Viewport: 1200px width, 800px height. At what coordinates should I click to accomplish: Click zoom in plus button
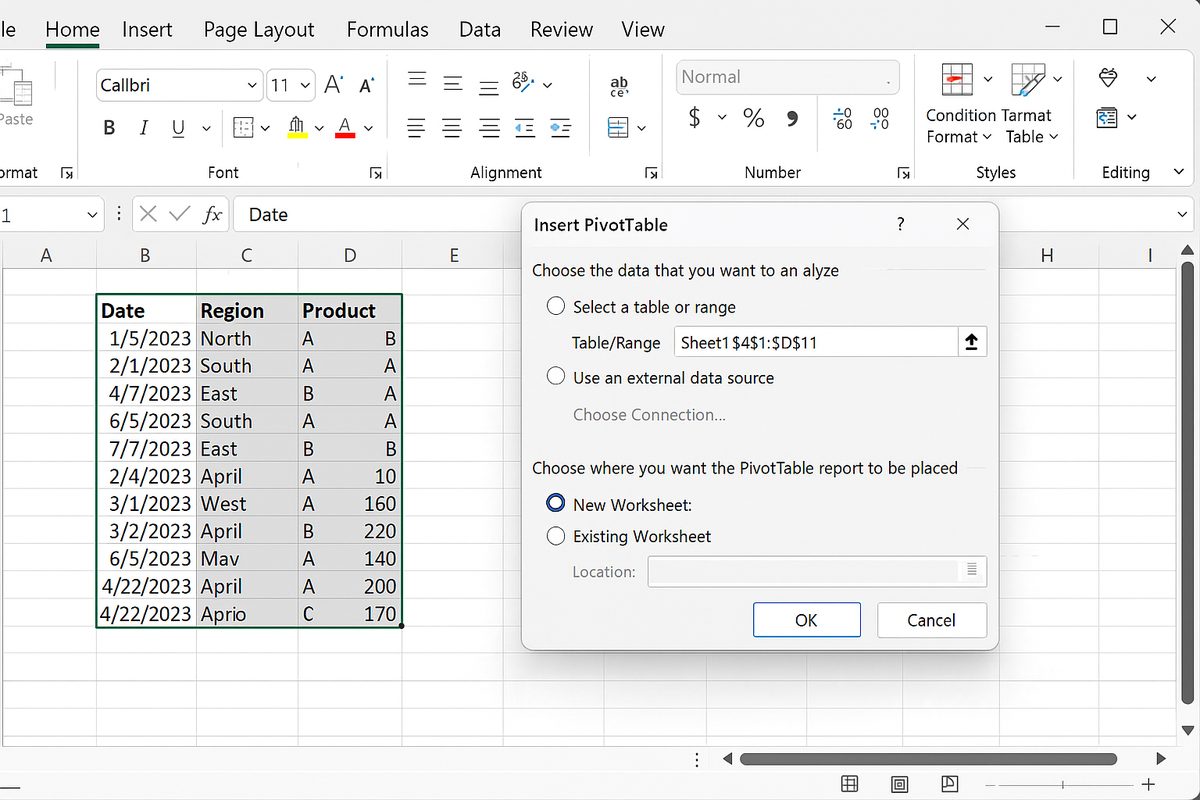(1148, 784)
